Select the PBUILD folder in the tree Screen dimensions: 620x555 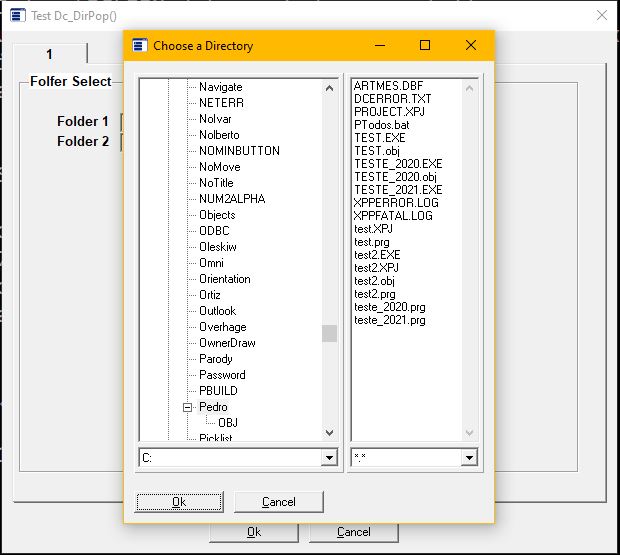point(218,391)
